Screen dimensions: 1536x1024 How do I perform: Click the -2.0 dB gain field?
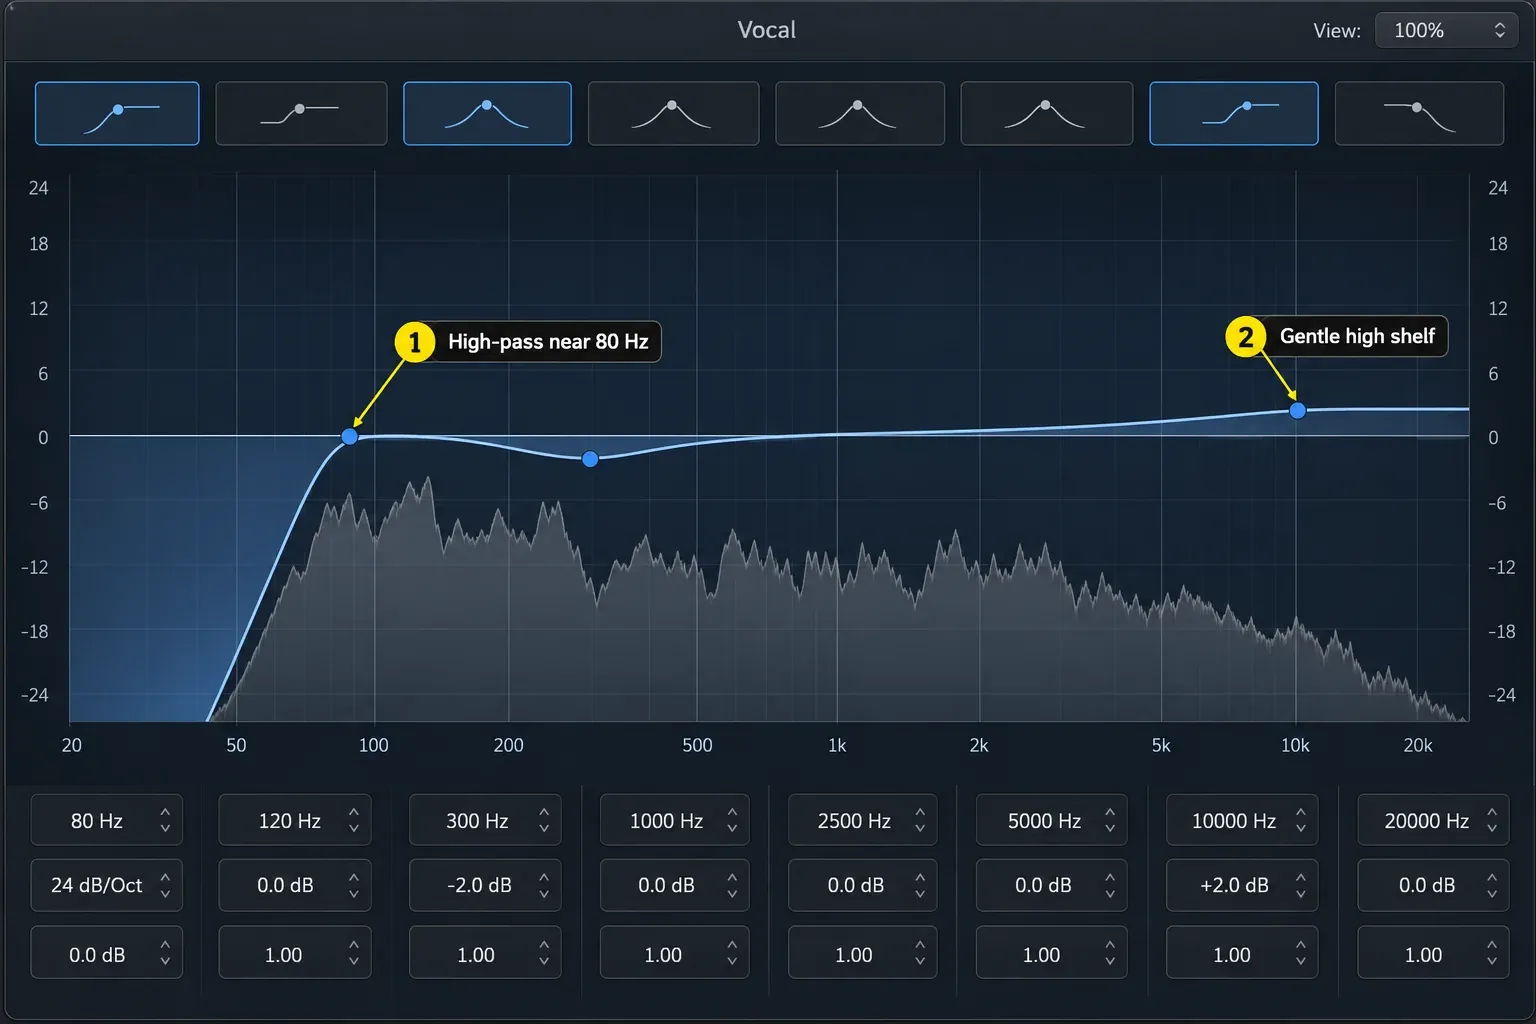485,885
